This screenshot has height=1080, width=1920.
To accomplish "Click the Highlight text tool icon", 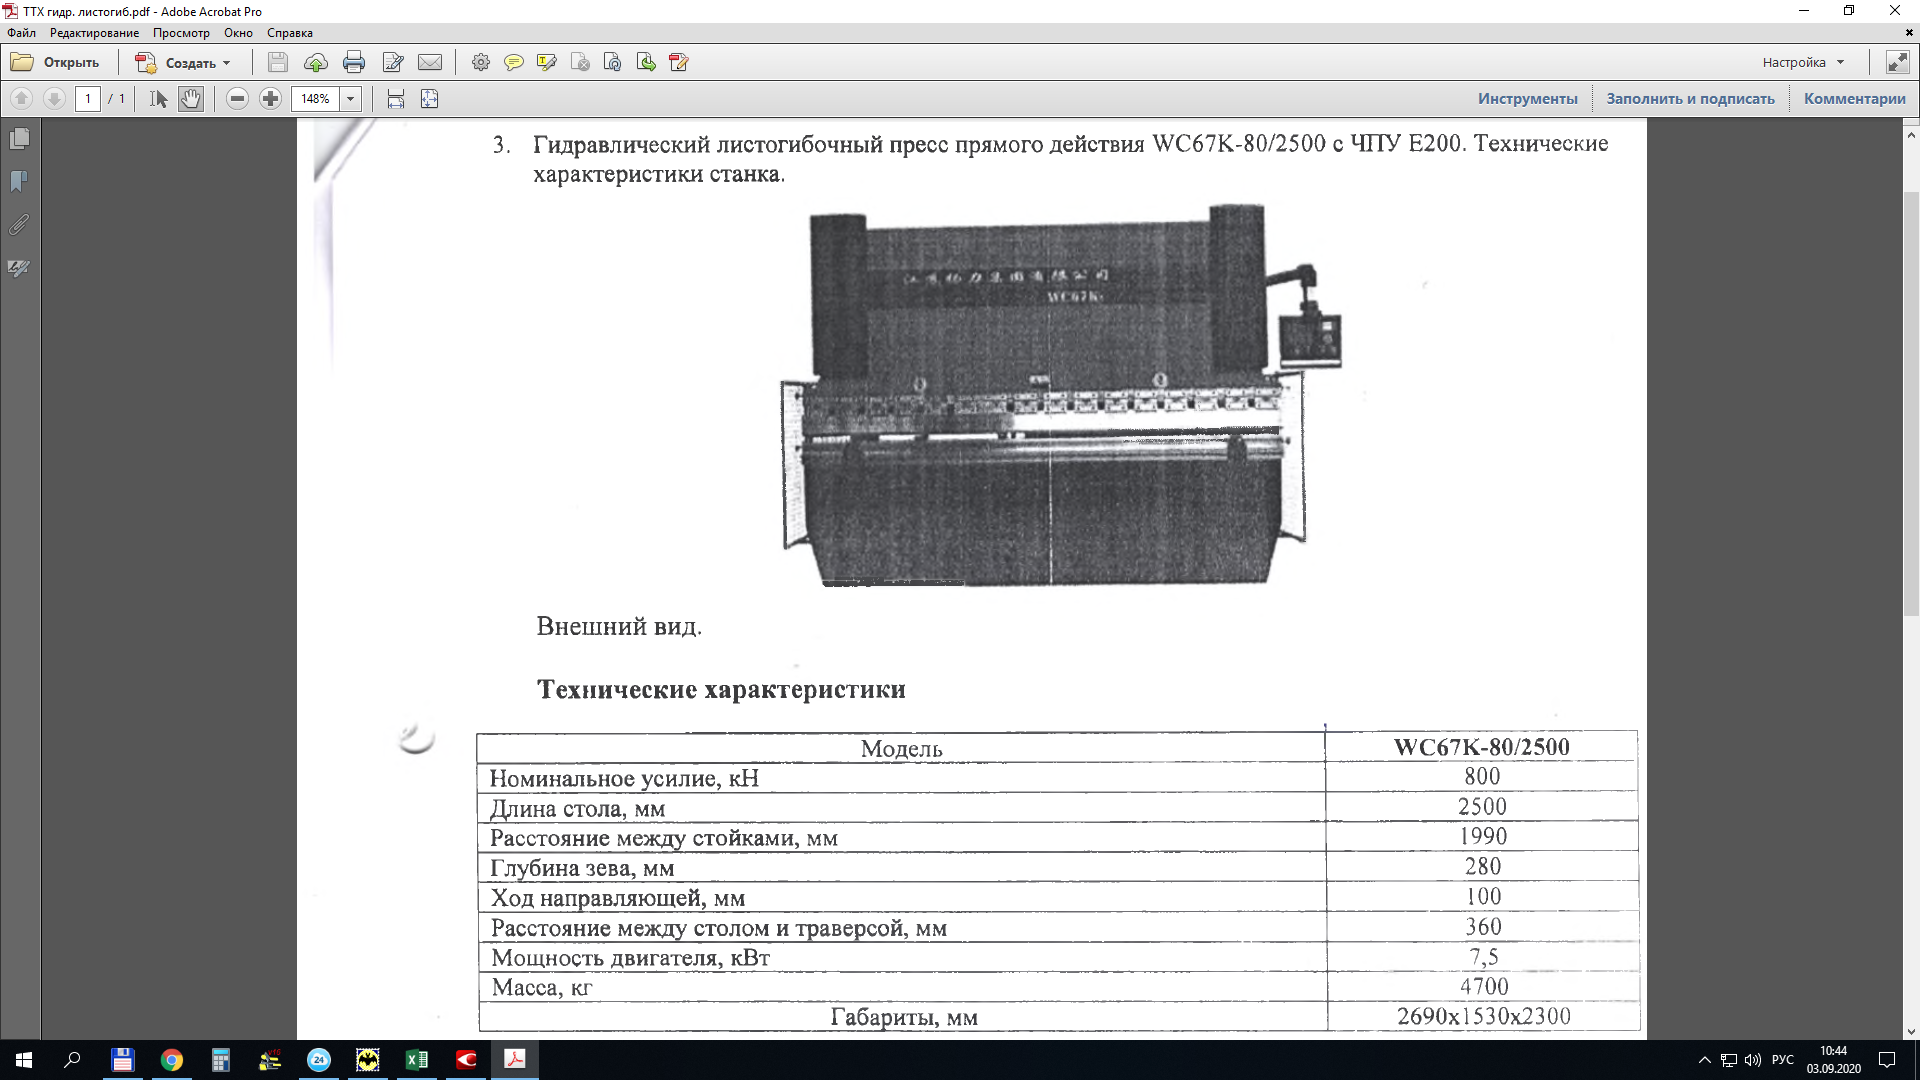I will tap(546, 62).
